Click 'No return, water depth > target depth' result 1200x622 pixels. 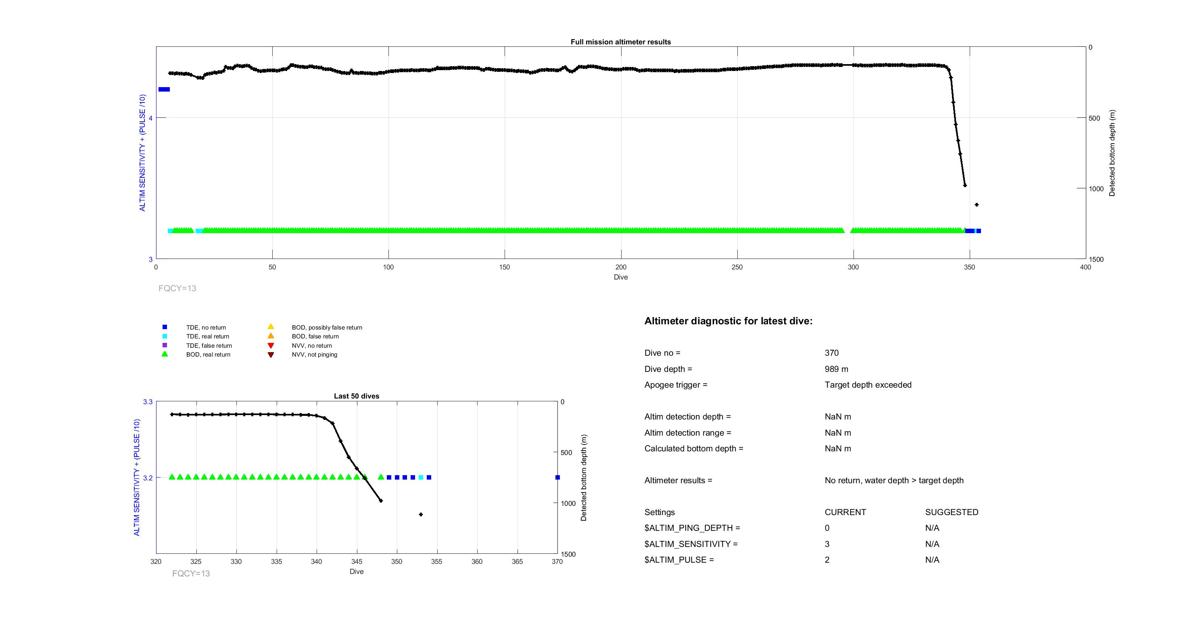click(894, 481)
